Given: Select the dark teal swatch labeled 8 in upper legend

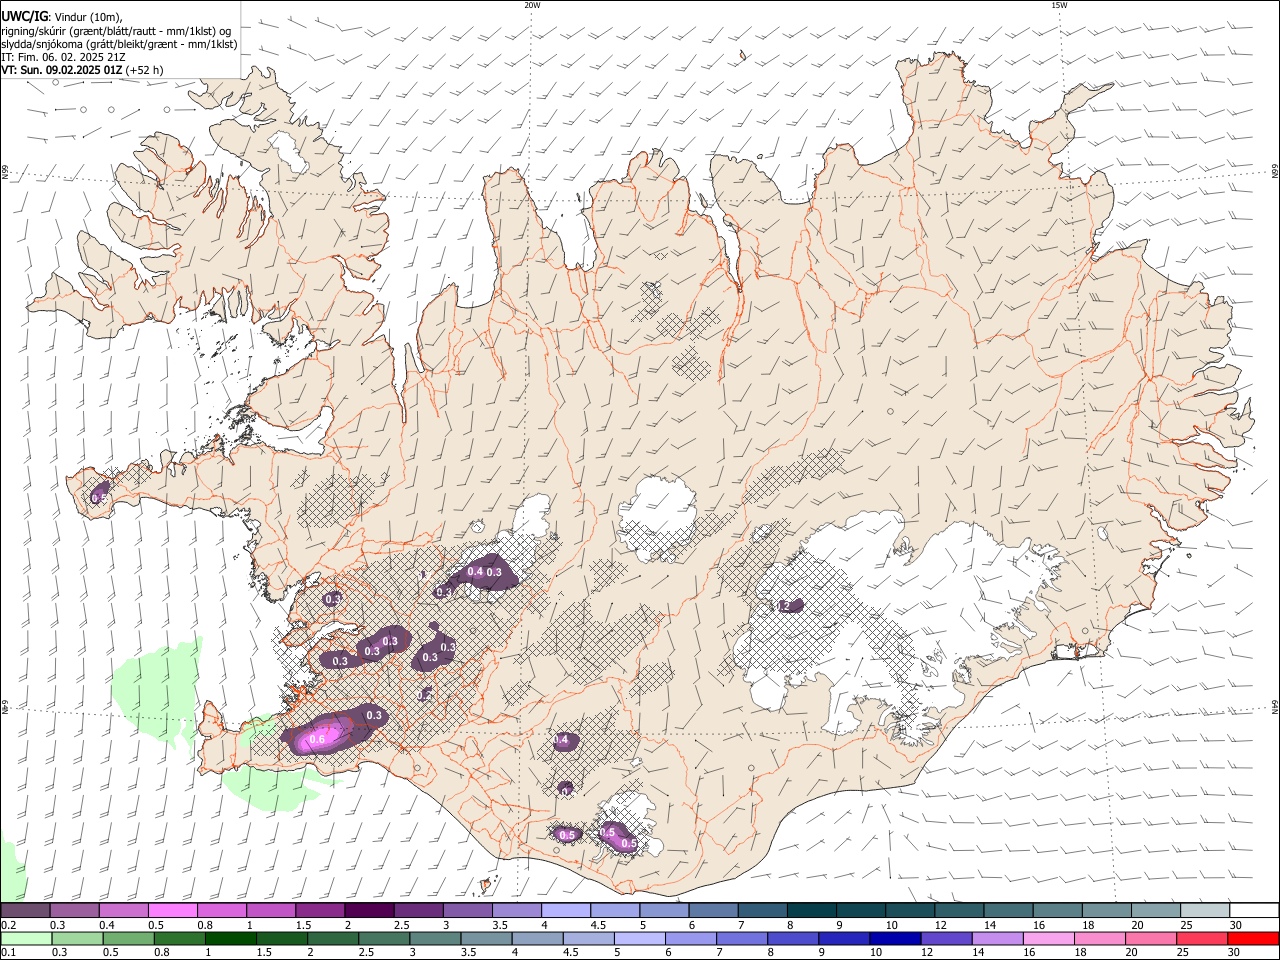Looking at the screenshot, I should [x=813, y=911].
